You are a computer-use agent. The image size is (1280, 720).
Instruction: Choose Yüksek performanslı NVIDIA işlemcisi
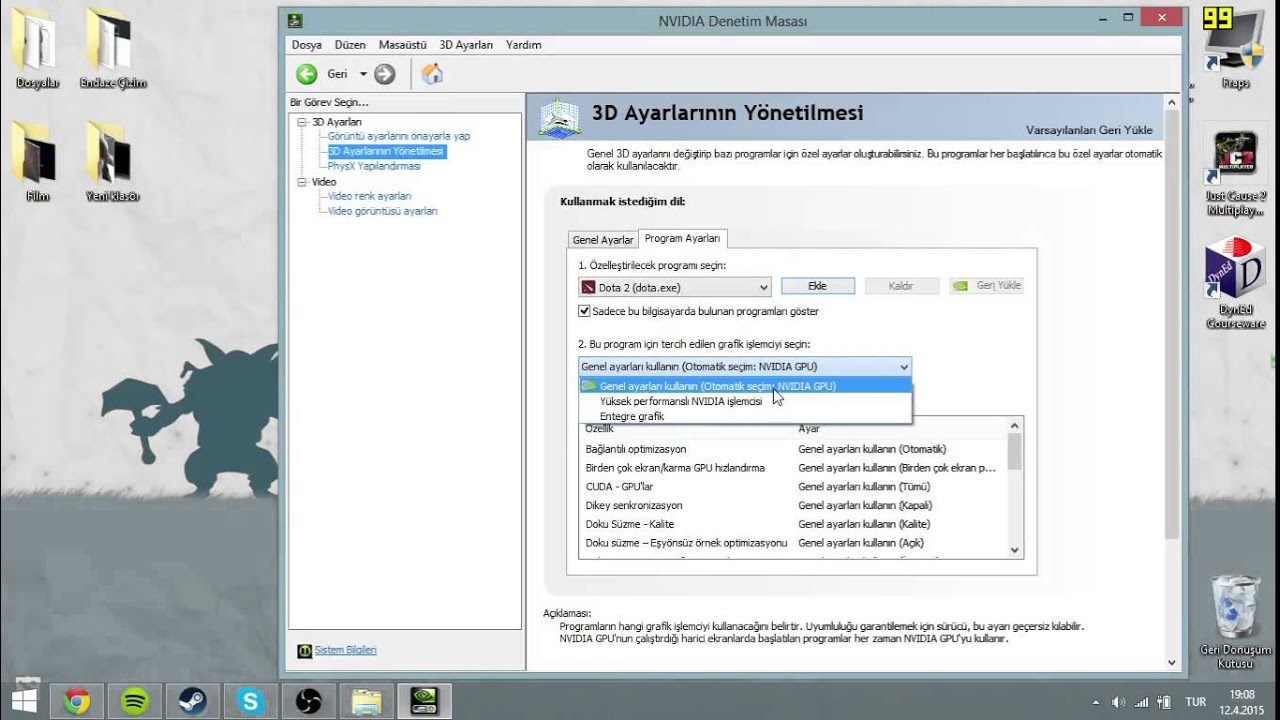tap(745, 401)
